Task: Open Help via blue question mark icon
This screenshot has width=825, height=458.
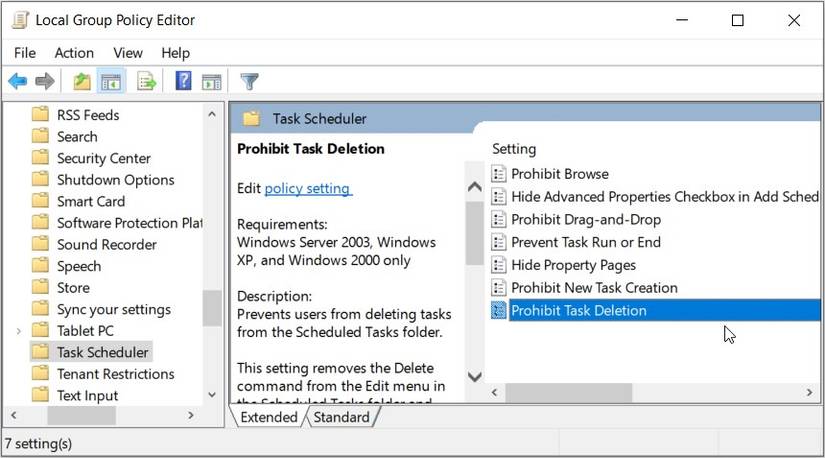Action: pyautogui.click(x=183, y=81)
